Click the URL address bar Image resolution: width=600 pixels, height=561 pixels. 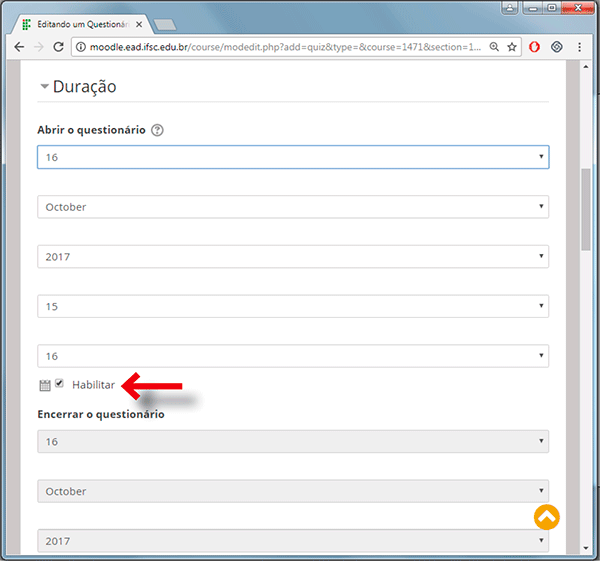pos(280,47)
